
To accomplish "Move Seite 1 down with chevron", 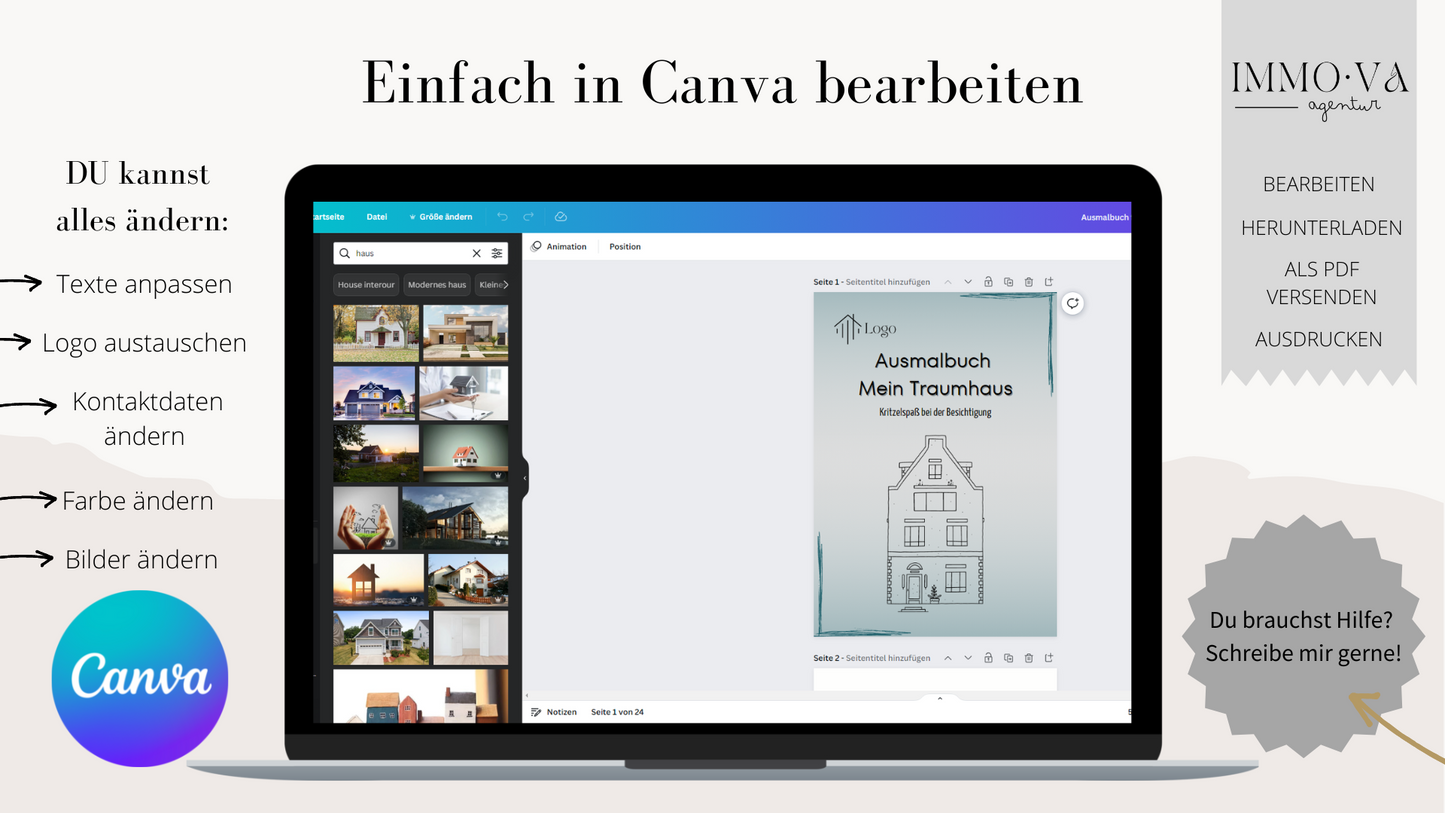I will point(968,282).
